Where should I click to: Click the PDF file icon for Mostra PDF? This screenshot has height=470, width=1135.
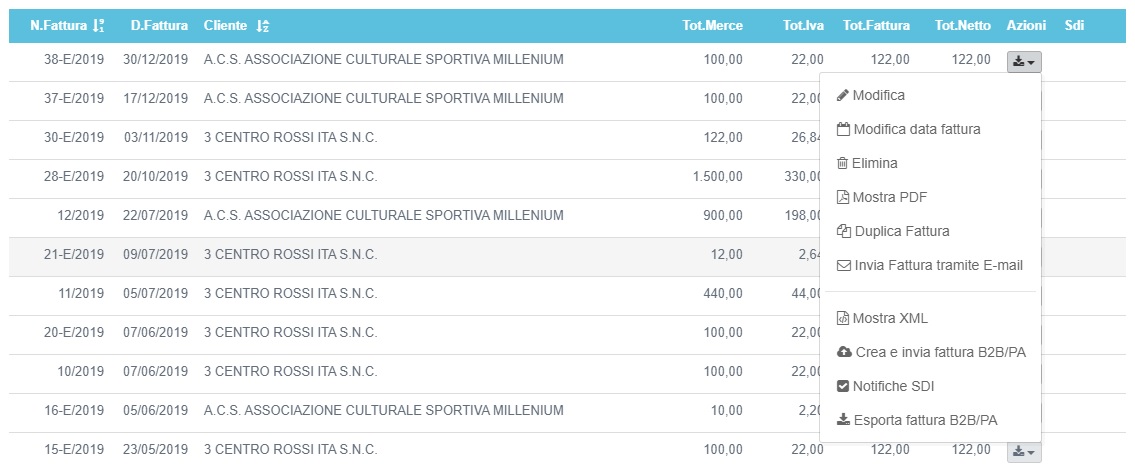click(843, 198)
